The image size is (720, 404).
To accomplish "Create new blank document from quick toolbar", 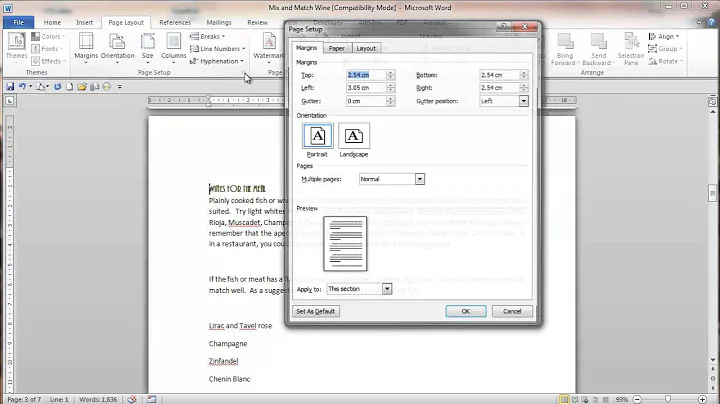I will click(x=69, y=86).
